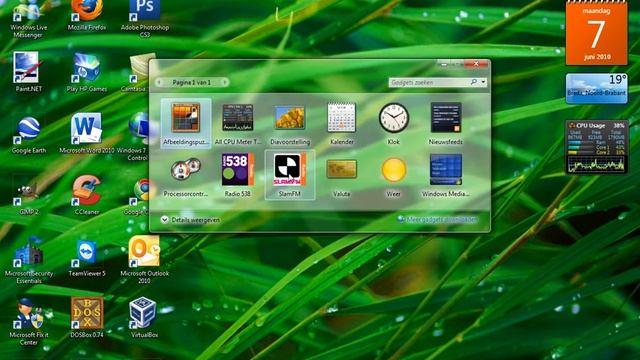Open TeamViewer 5 desktop shortcut
Screen dimensions: 640x360
[87, 258]
